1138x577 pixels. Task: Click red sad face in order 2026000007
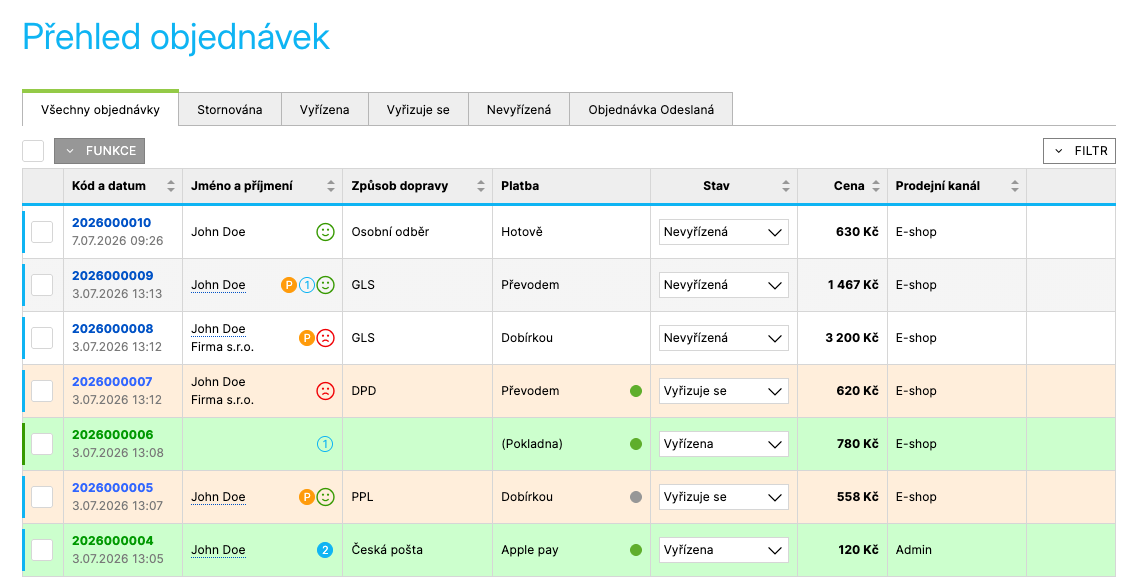[326, 390]
